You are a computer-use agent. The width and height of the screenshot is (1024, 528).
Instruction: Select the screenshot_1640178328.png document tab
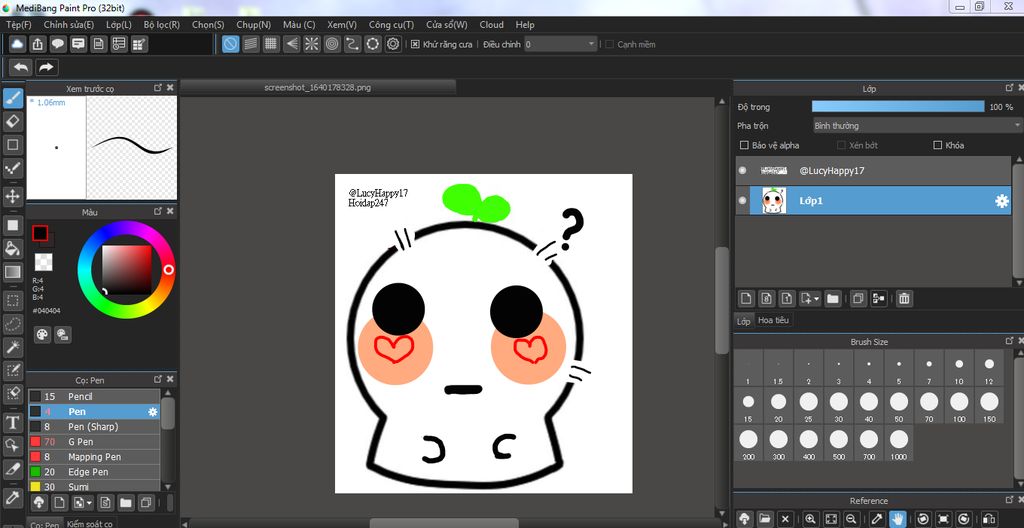click(317, 87)
